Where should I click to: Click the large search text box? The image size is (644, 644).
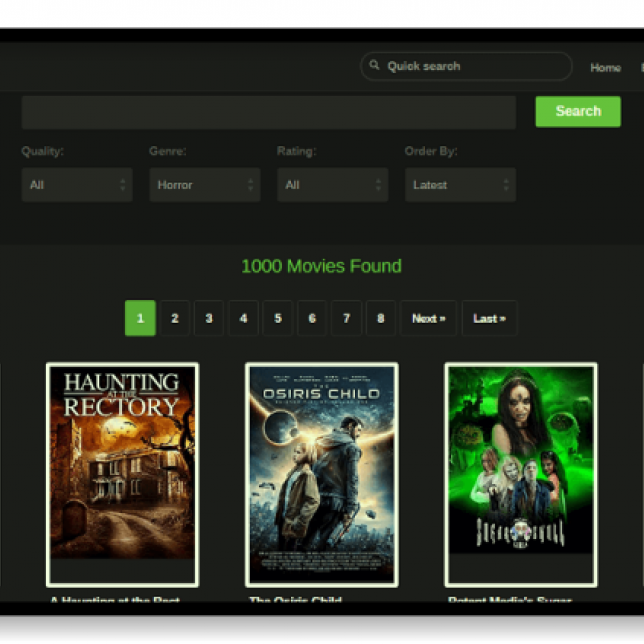coord(269,112)
